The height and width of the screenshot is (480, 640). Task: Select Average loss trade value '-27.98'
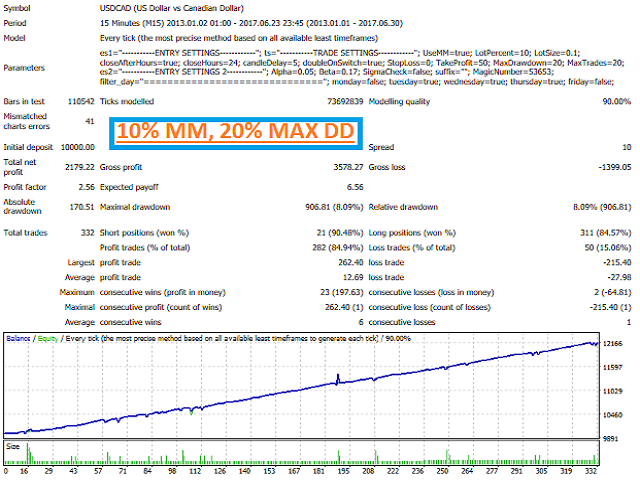click(619, 277)
